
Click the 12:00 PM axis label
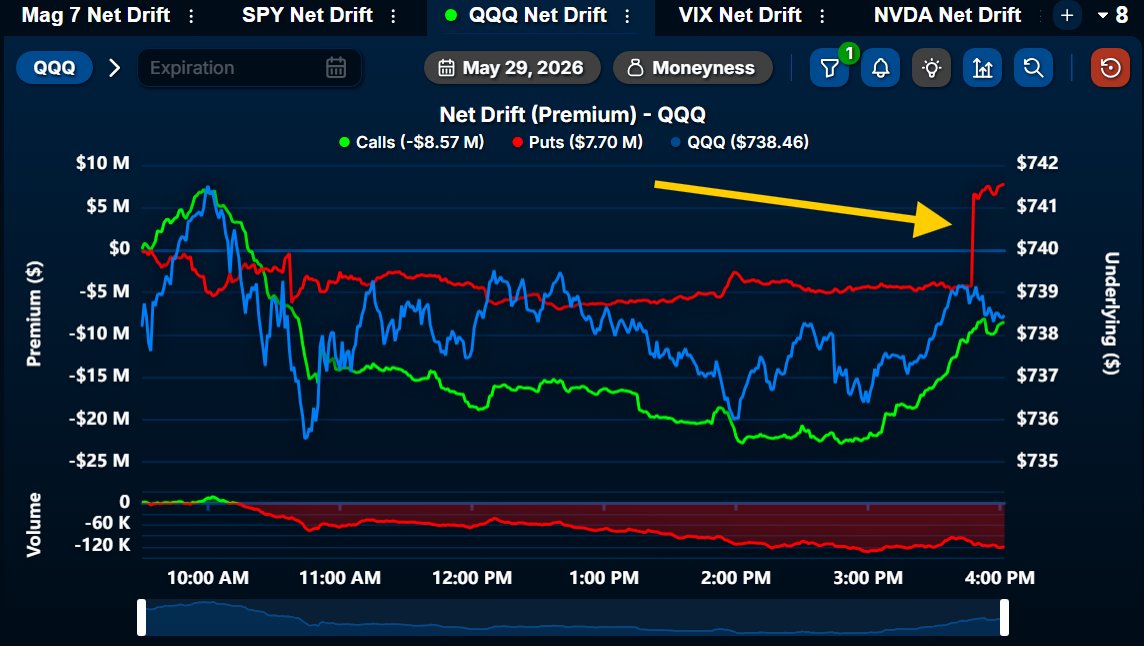(472, 578)
